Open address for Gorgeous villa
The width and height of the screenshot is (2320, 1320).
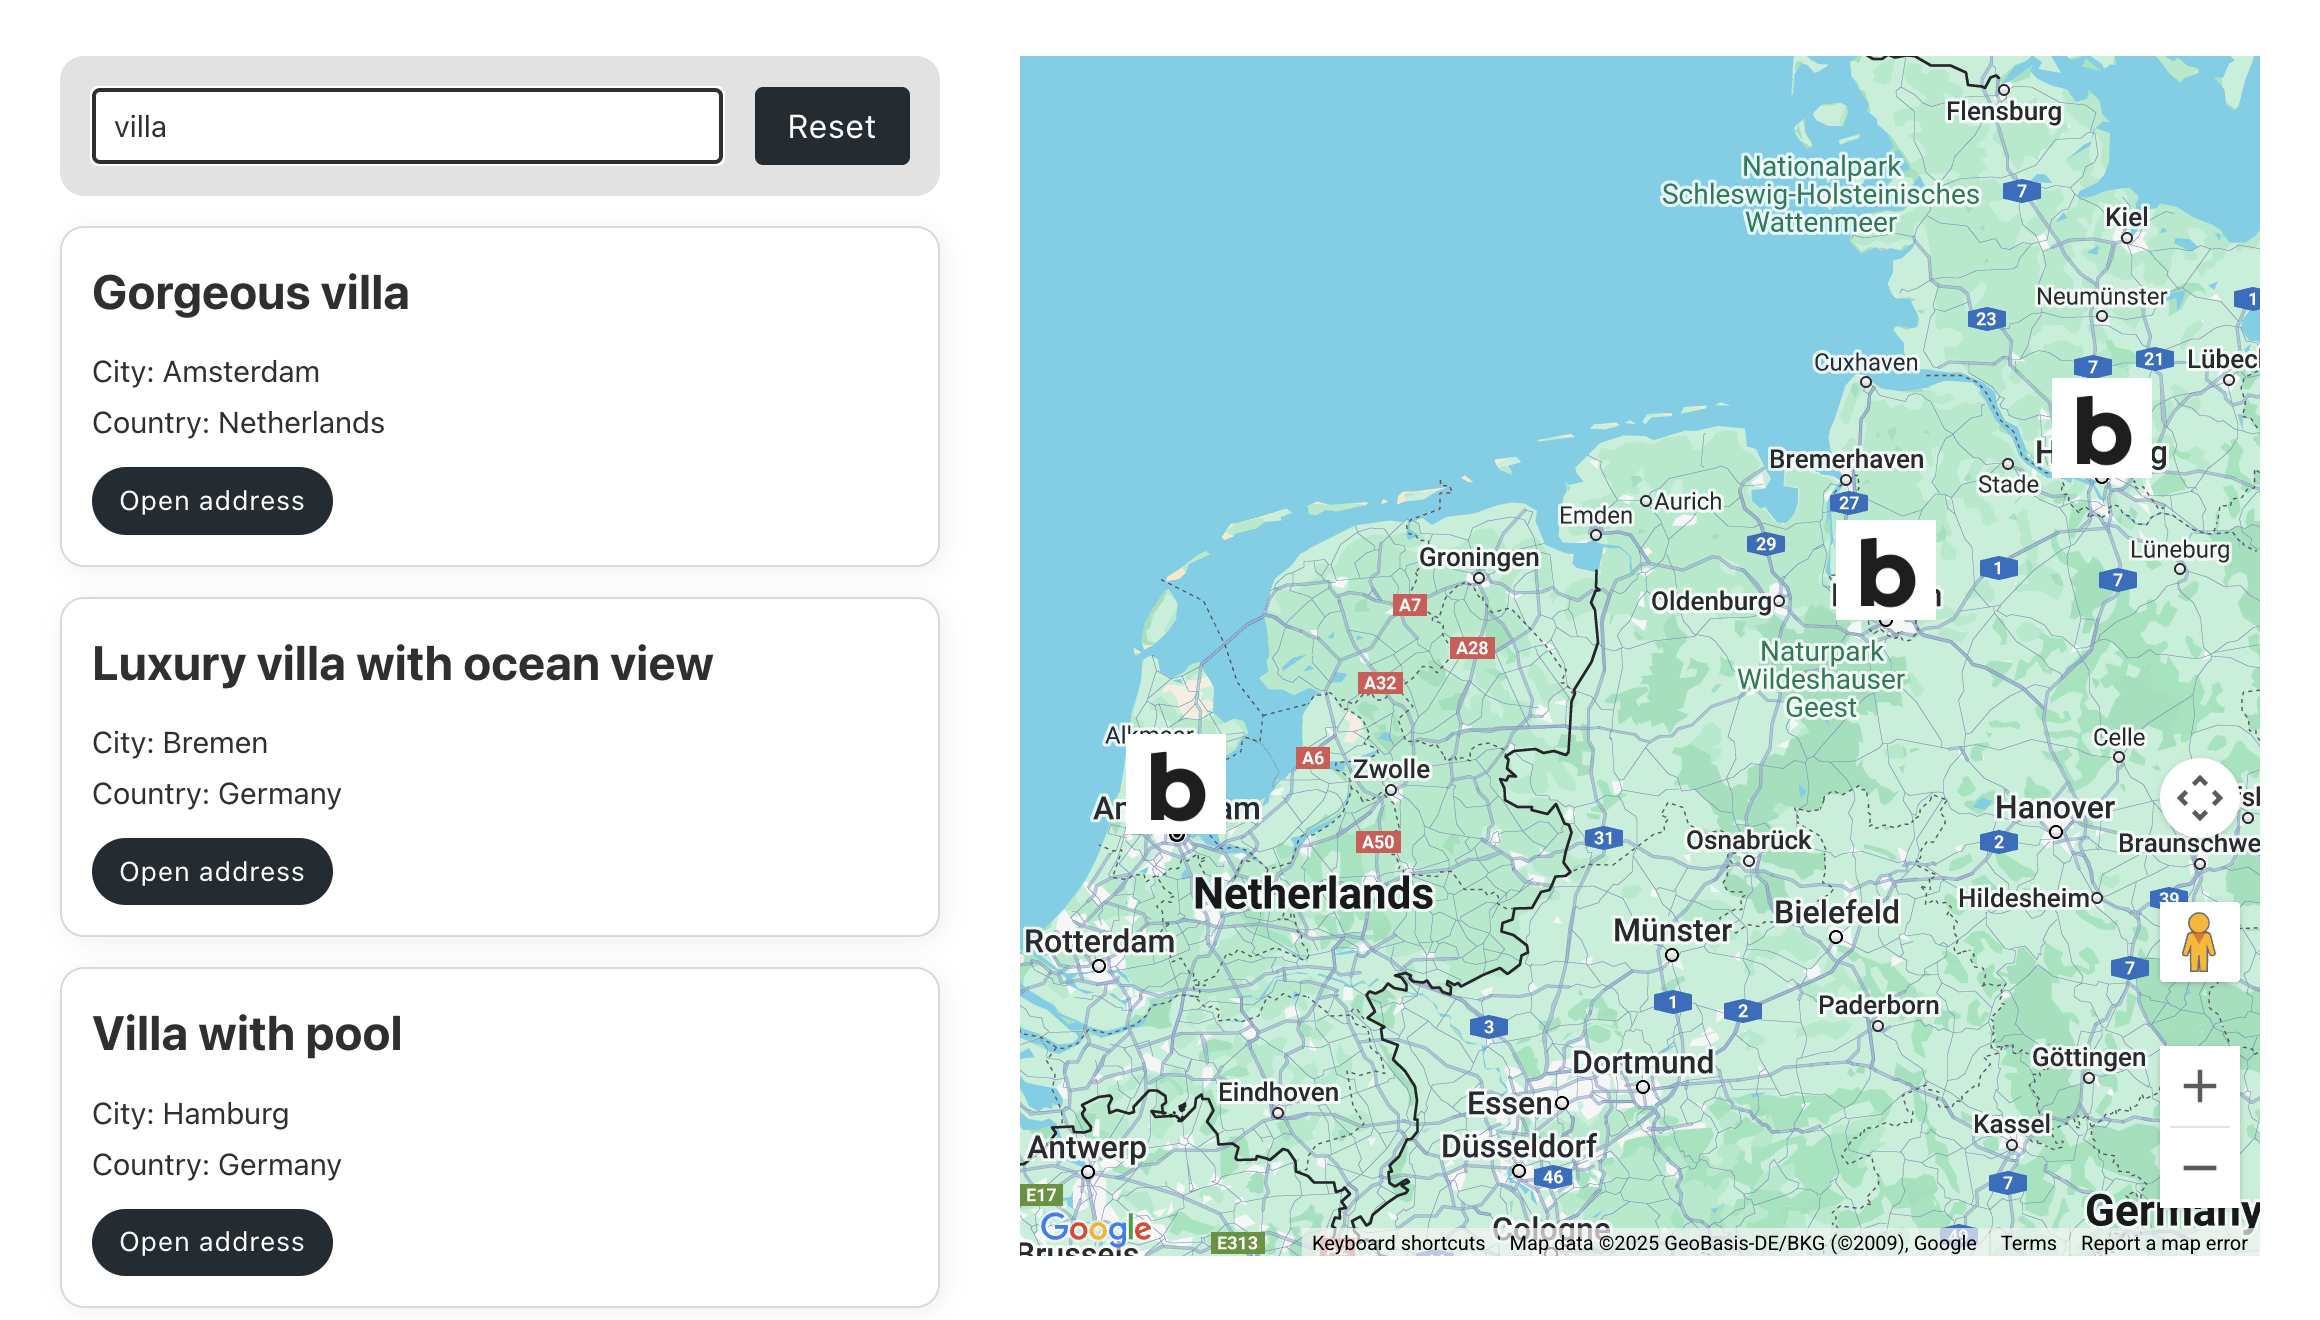coord(212,501)
